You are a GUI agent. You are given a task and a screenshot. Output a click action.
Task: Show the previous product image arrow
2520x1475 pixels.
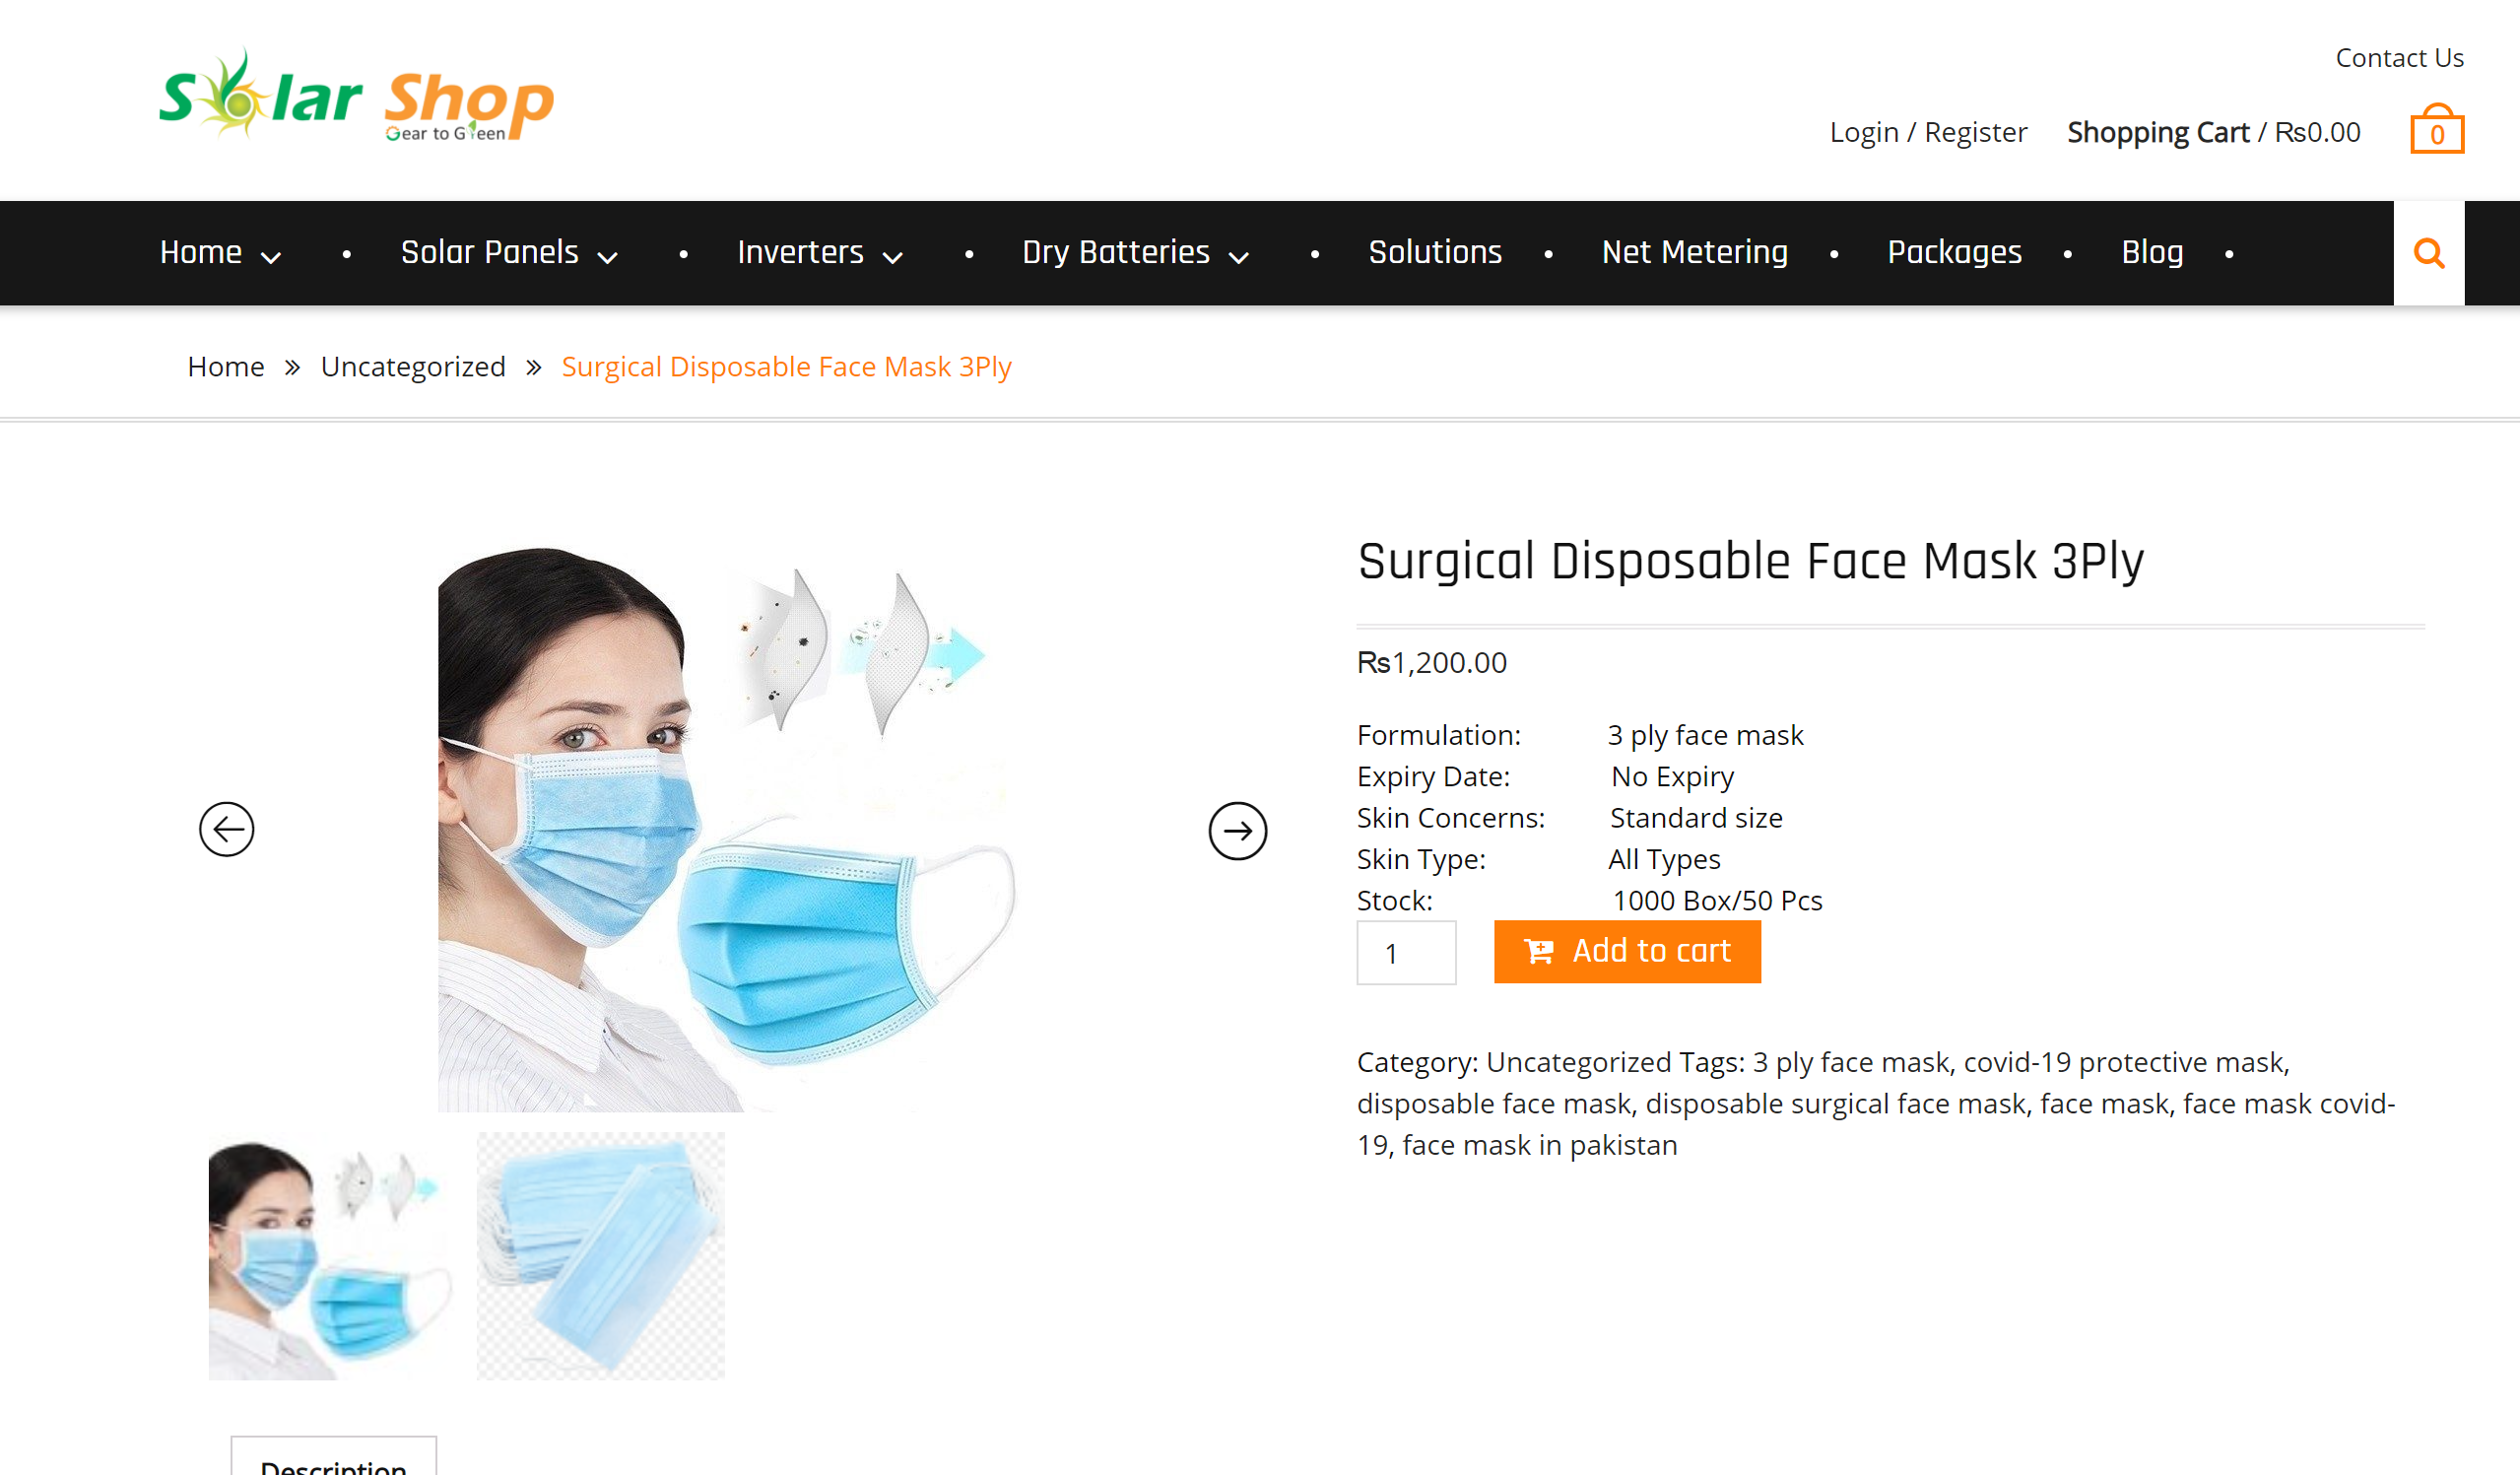[x=227, y=829]
